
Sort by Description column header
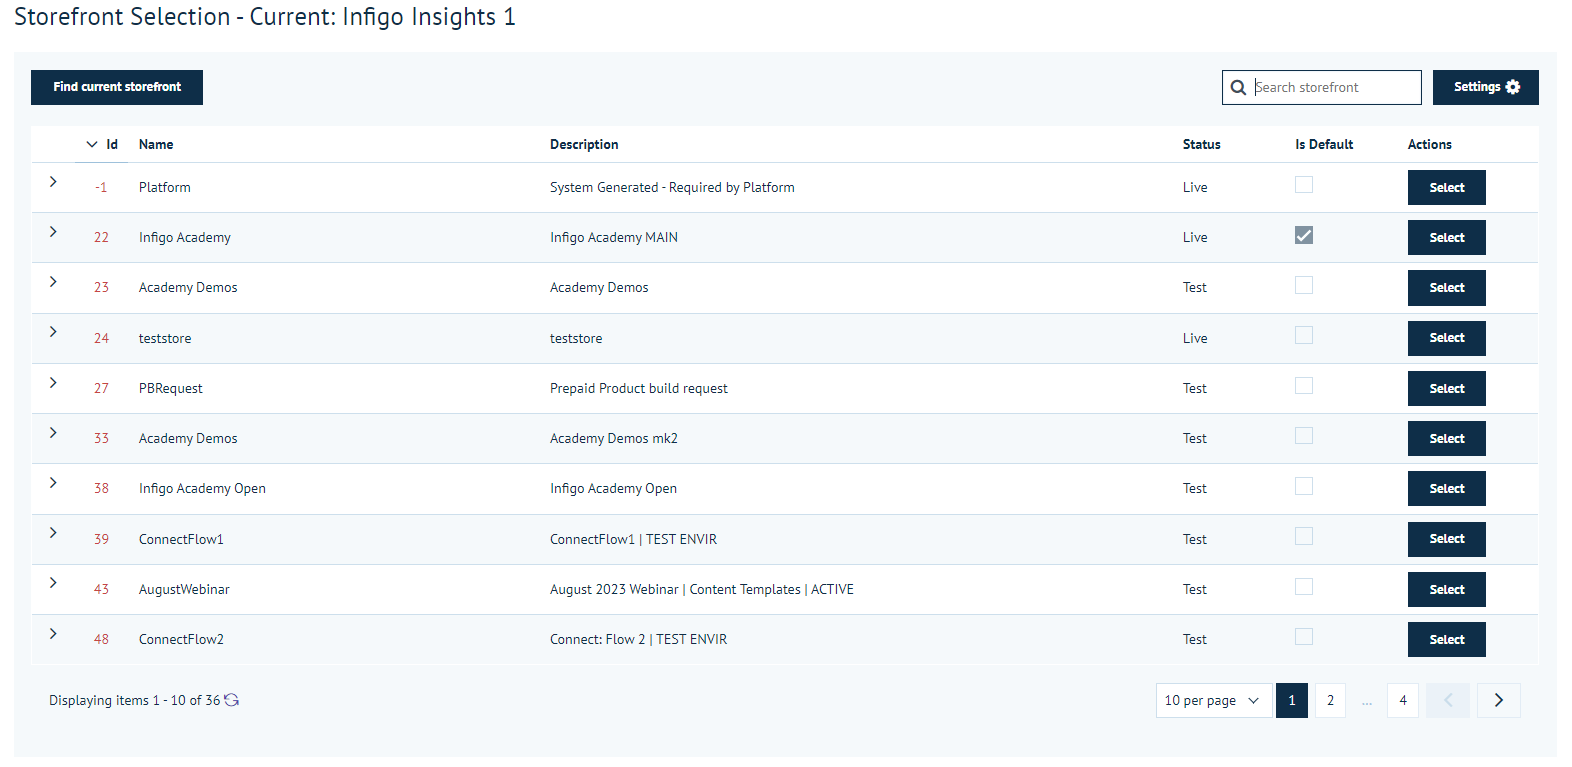584,144
